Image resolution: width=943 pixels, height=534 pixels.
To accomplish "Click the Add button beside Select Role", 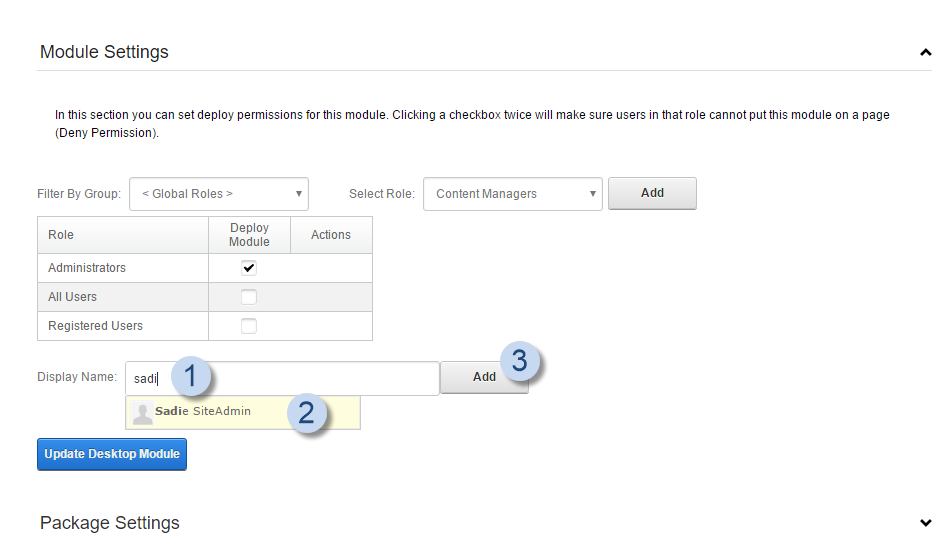I will click(652, 193).
